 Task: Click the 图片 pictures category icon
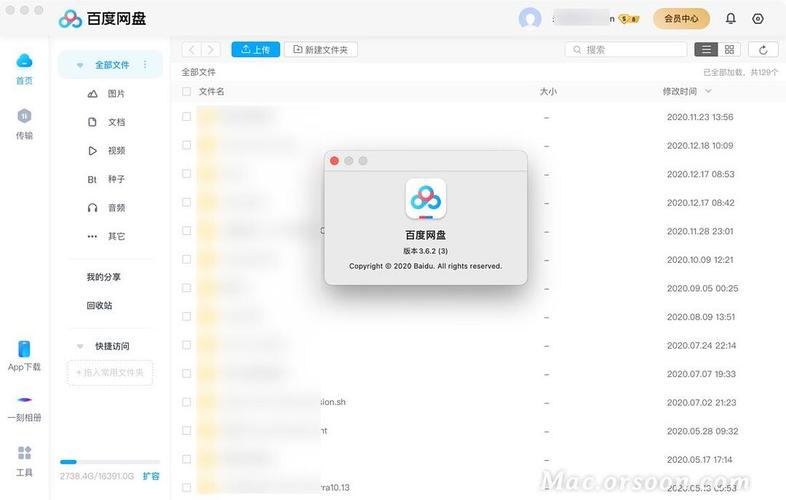93,94
